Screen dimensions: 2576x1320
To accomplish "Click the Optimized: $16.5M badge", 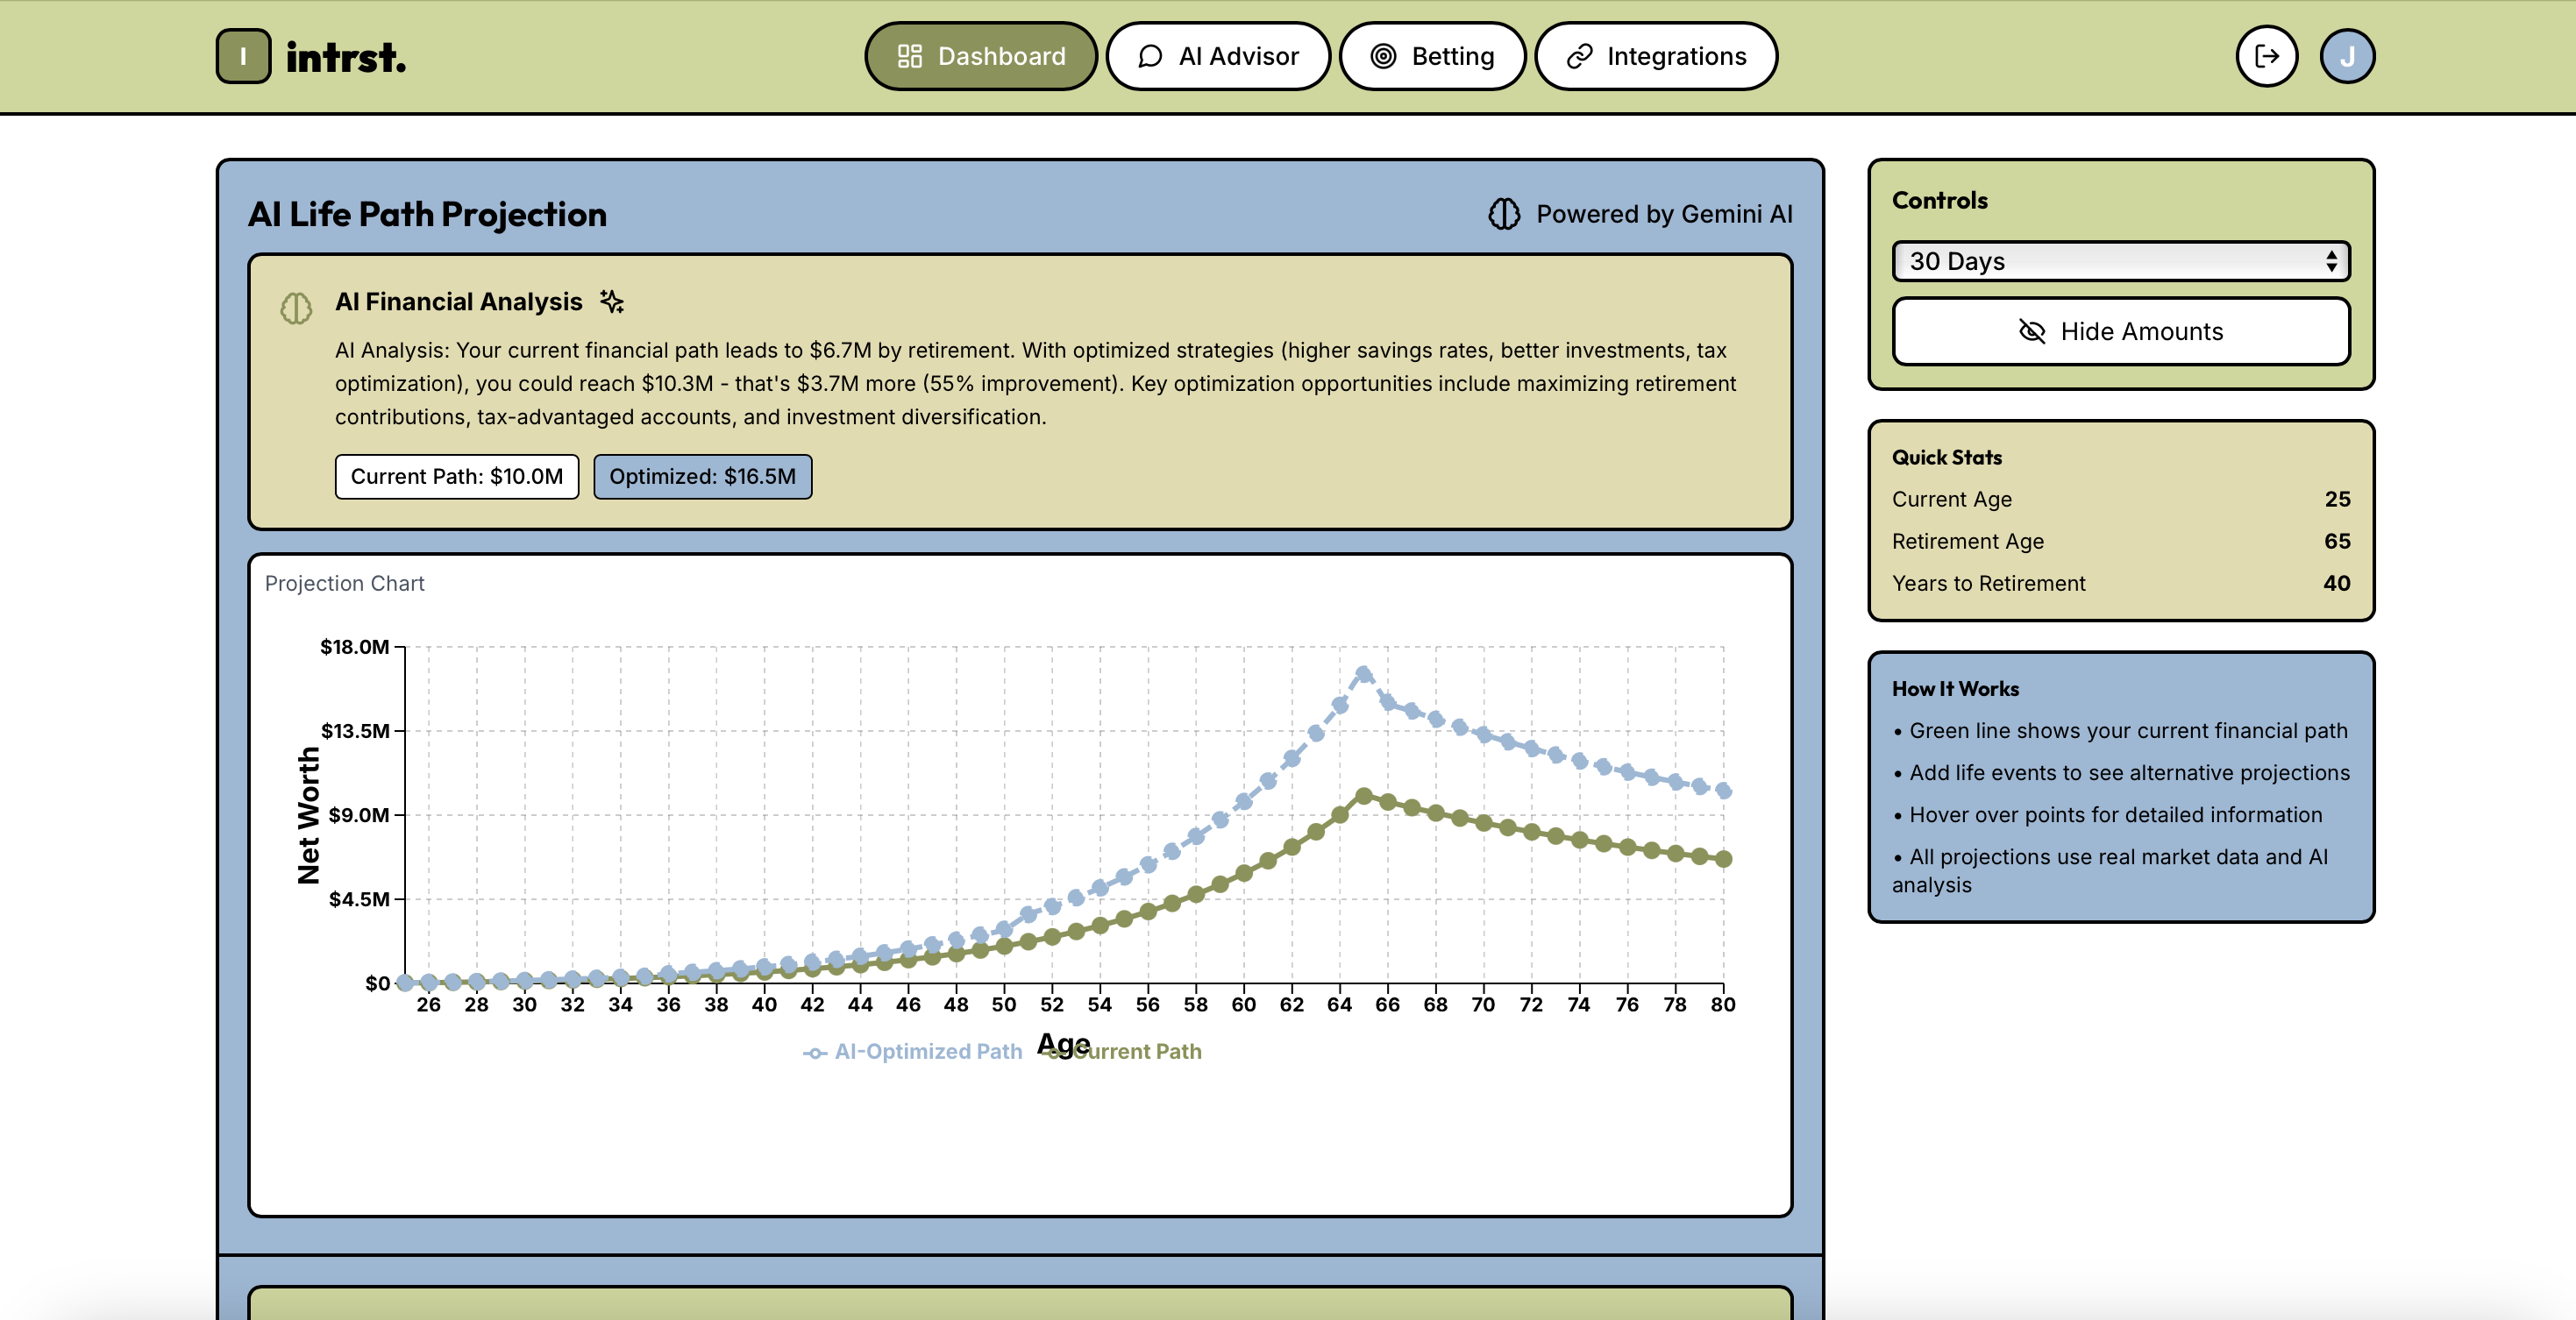I will pos(702,476).
